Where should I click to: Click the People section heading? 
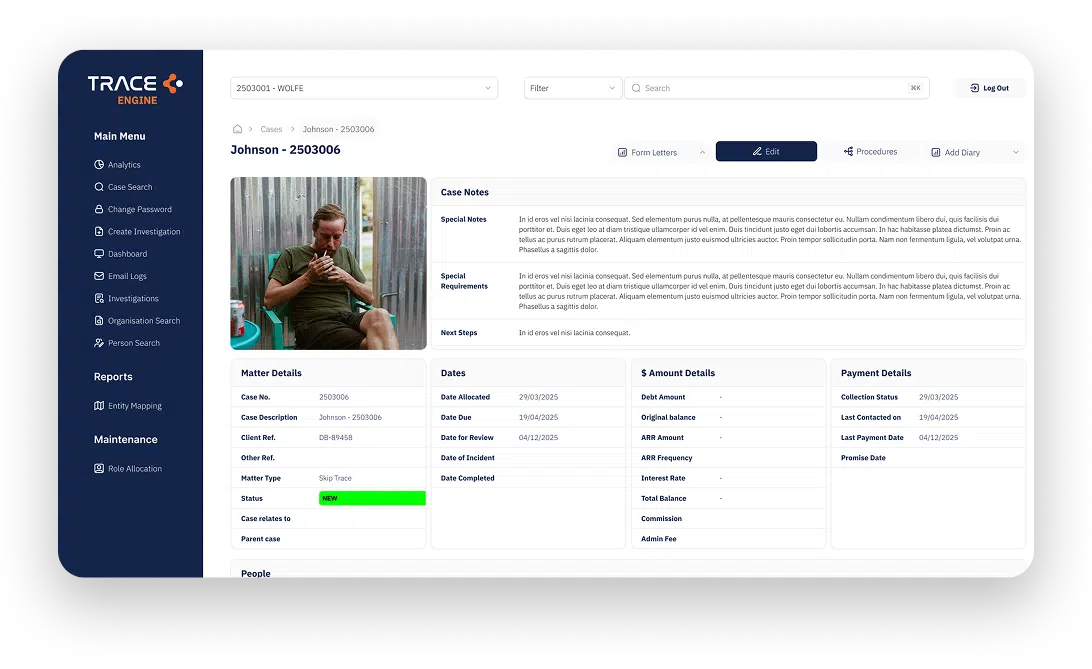256,574
